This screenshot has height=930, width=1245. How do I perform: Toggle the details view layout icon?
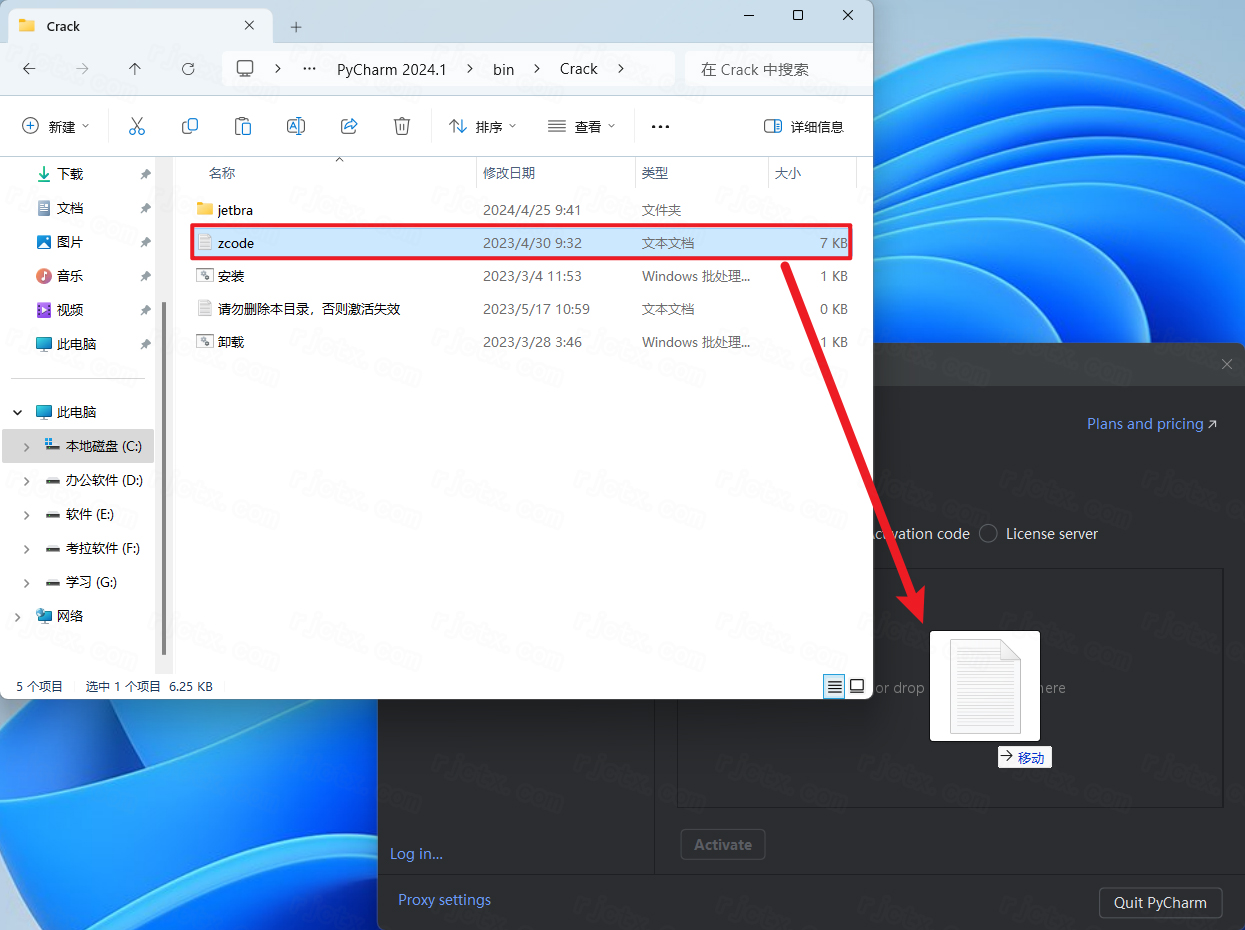click(834, 686)
